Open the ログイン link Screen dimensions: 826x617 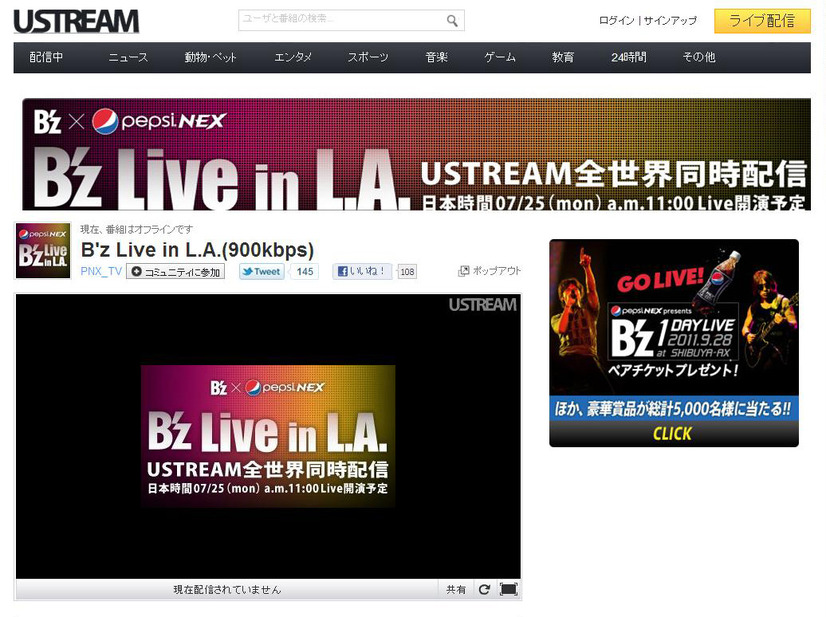(x=616, y=21)
